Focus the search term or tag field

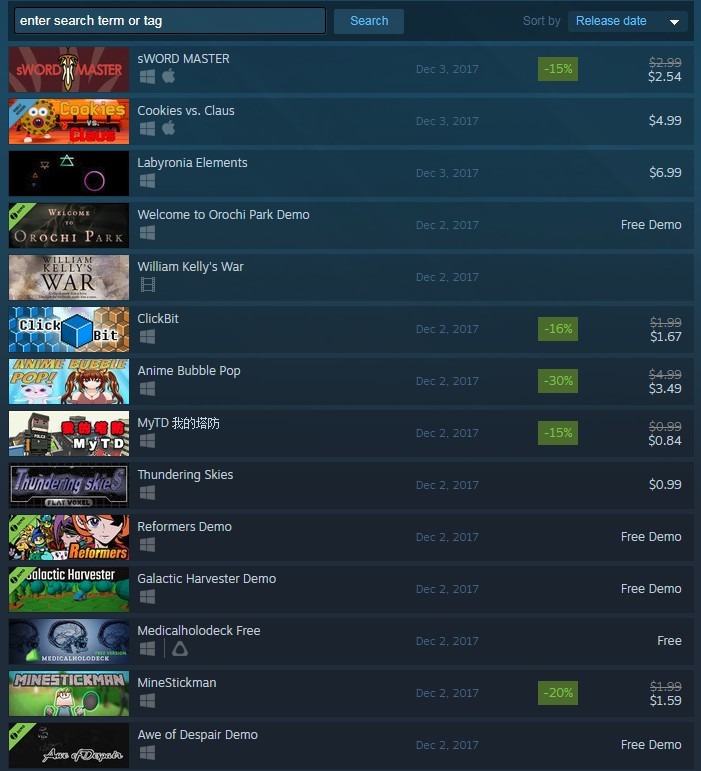tap(170, 21)
